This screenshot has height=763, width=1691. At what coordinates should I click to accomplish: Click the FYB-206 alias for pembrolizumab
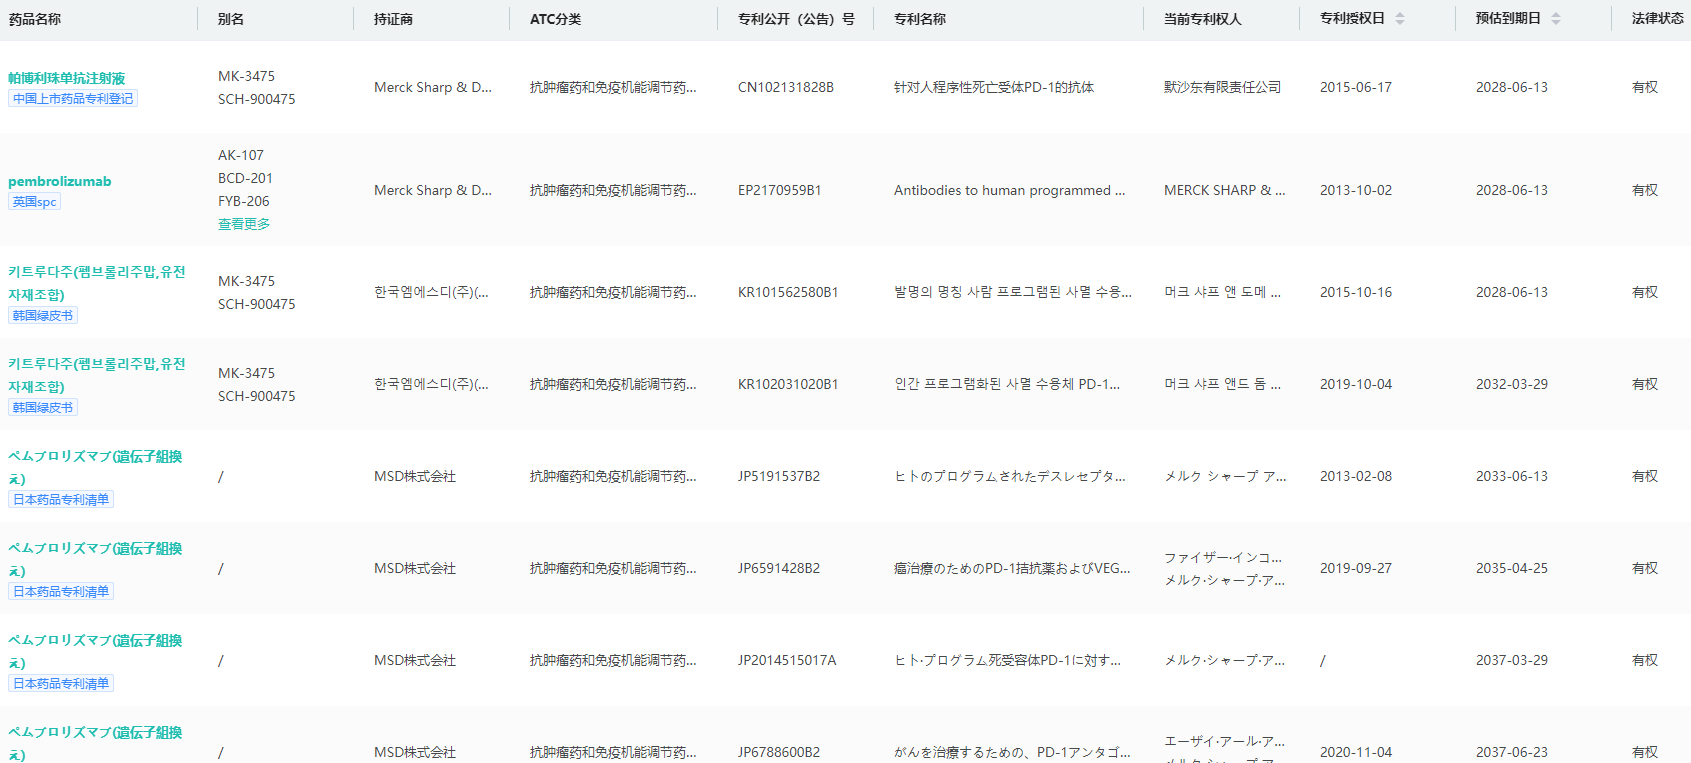click(x=244, y=202)
